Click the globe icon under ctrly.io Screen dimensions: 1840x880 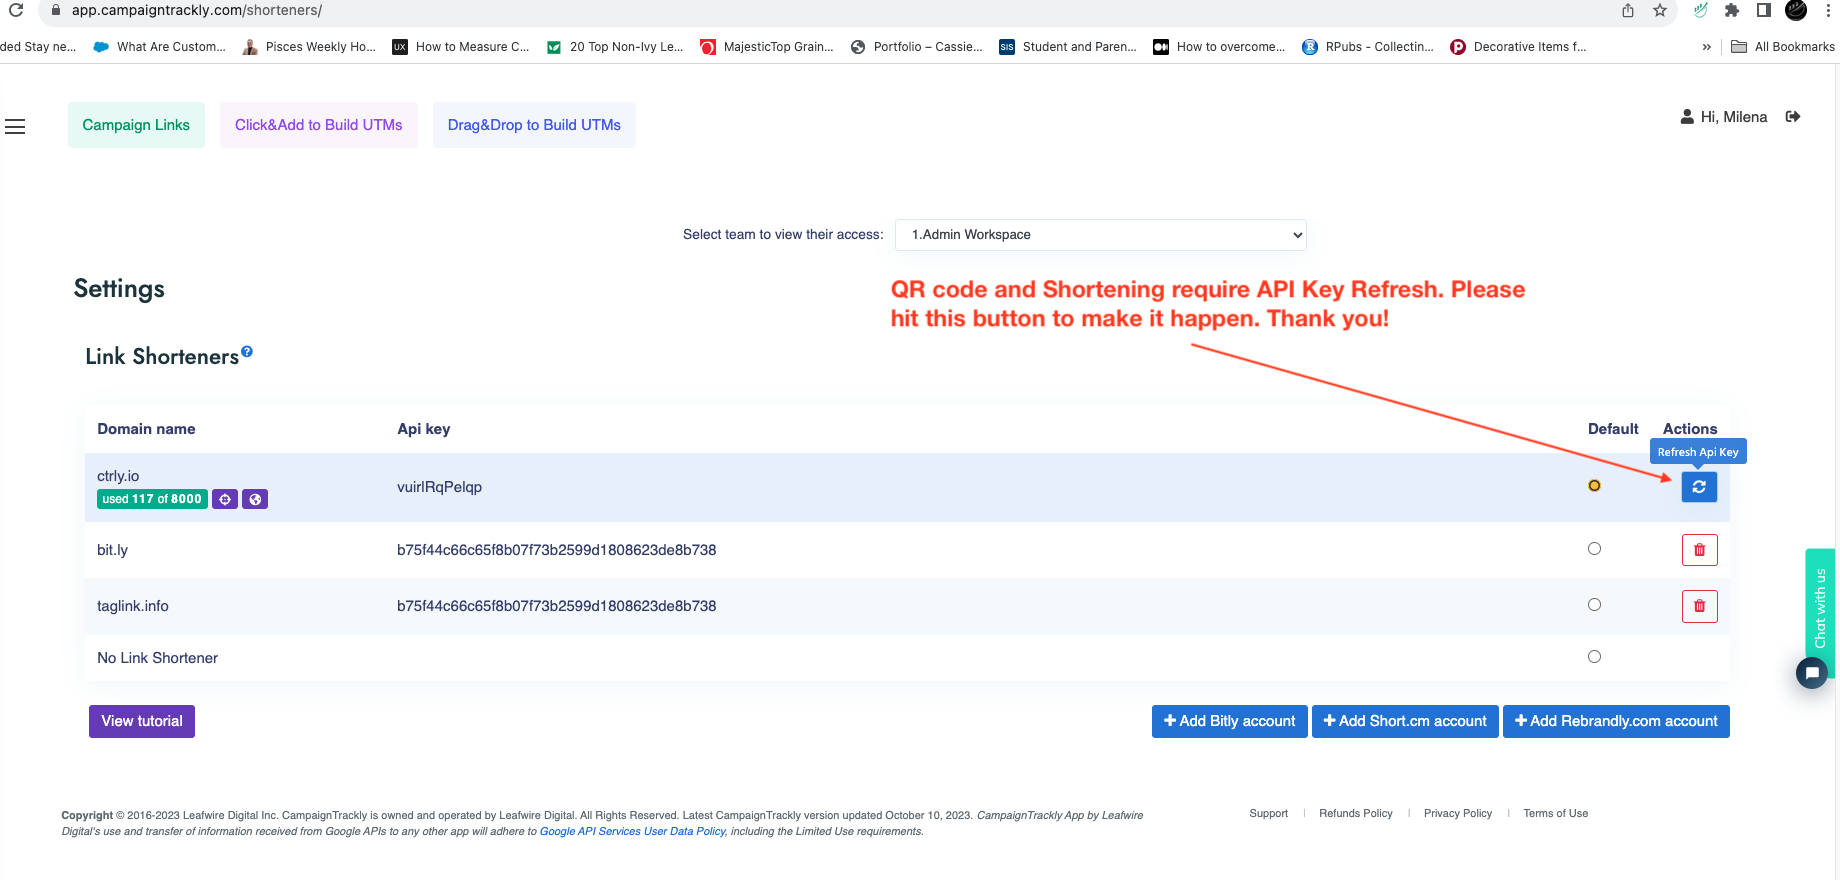coord(255,499)
